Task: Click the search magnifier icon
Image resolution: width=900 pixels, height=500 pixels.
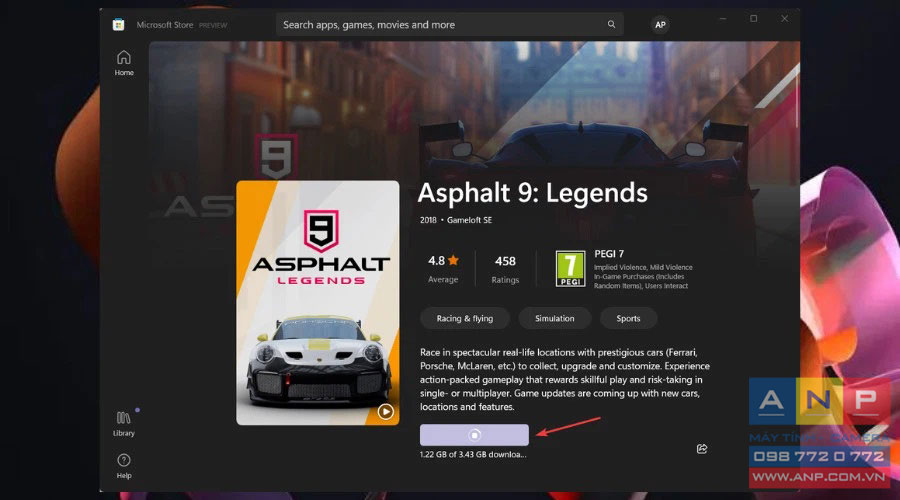Action: 611,25
